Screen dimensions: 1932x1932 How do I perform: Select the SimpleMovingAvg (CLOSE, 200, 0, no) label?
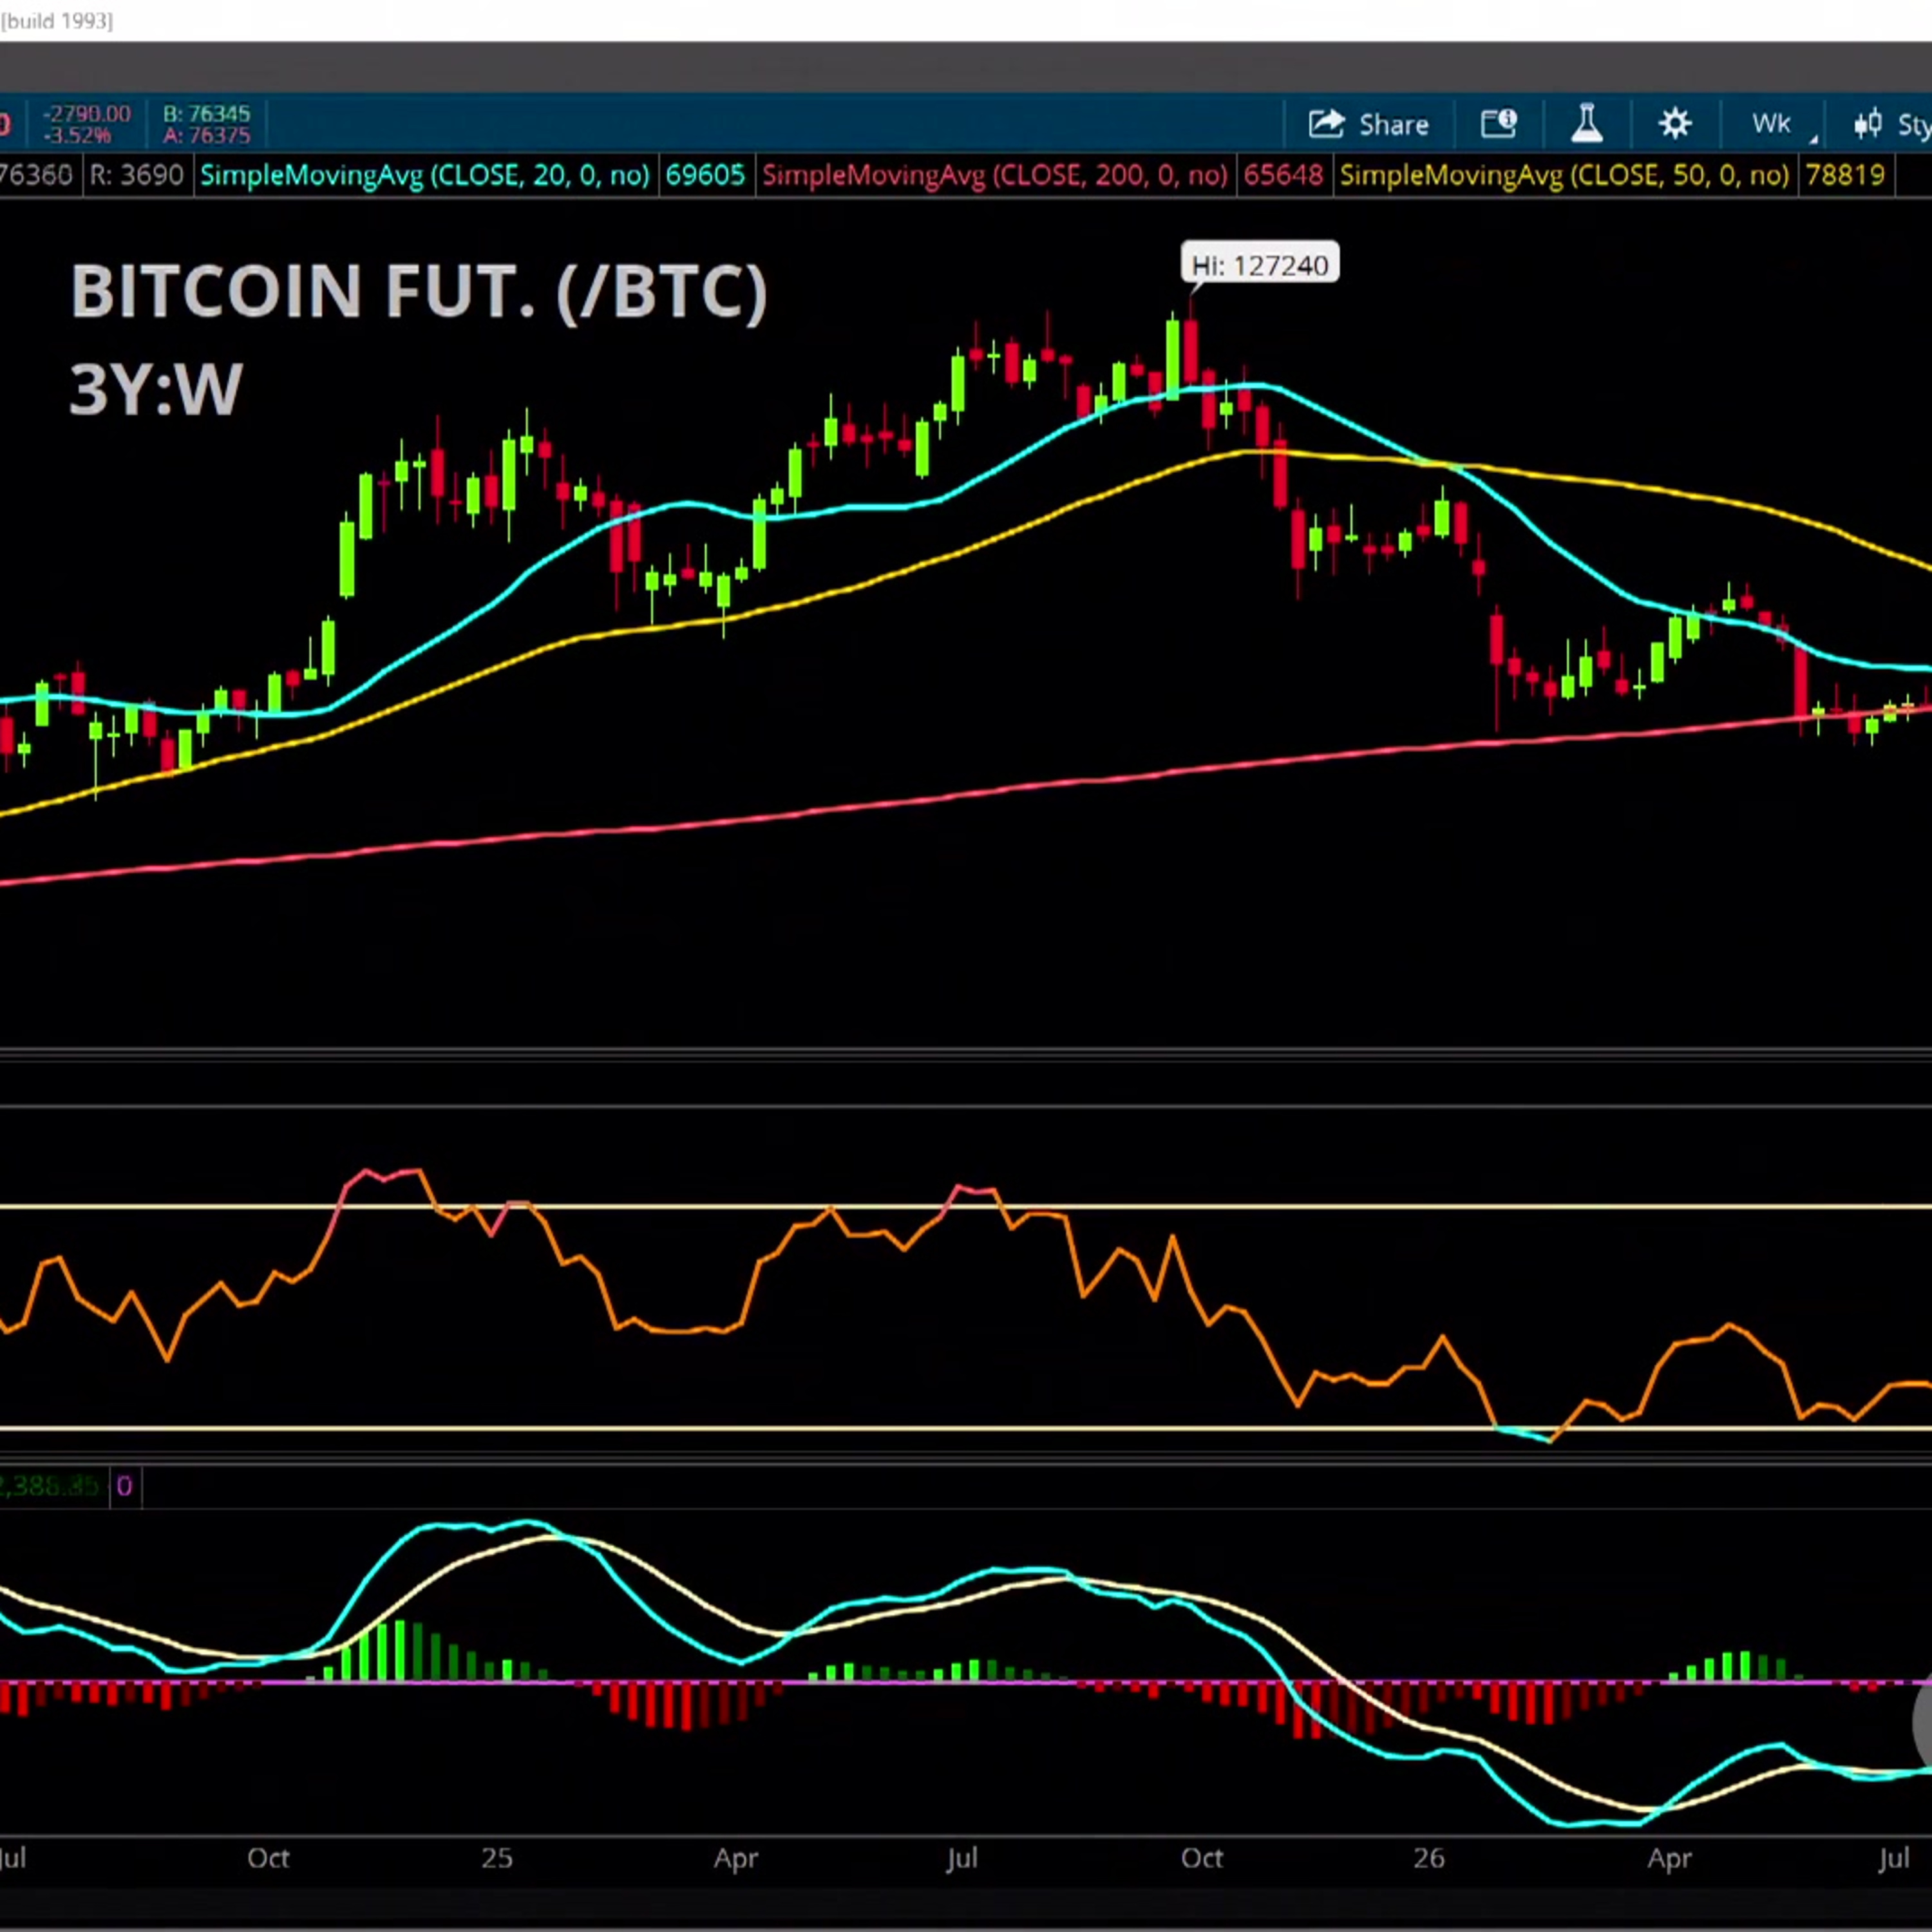click(x=994, y=176)
